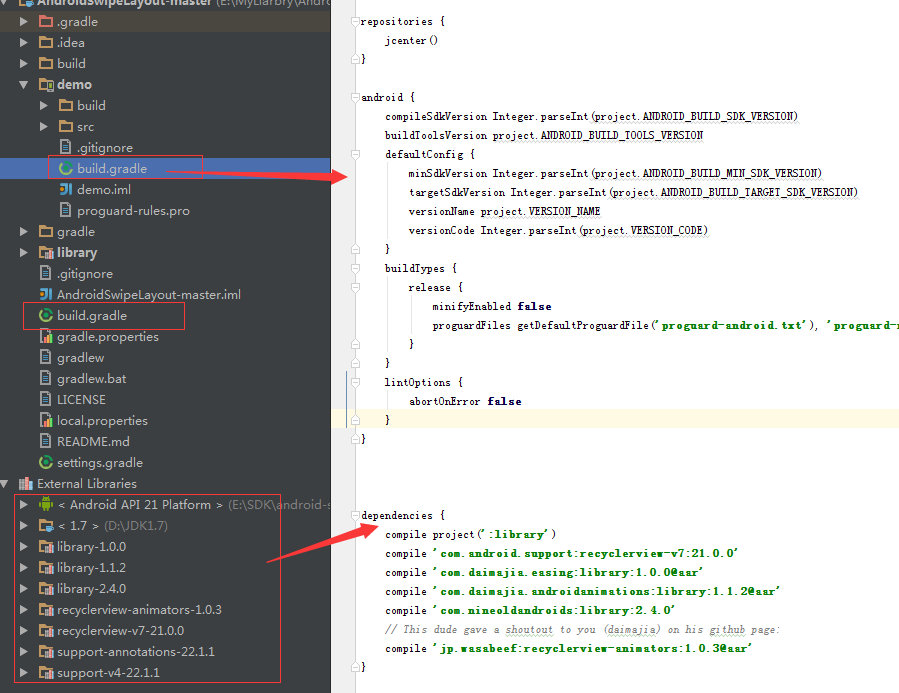Click the recyclerview-v7:21.0.0 dependency string

tap(585, 553)
